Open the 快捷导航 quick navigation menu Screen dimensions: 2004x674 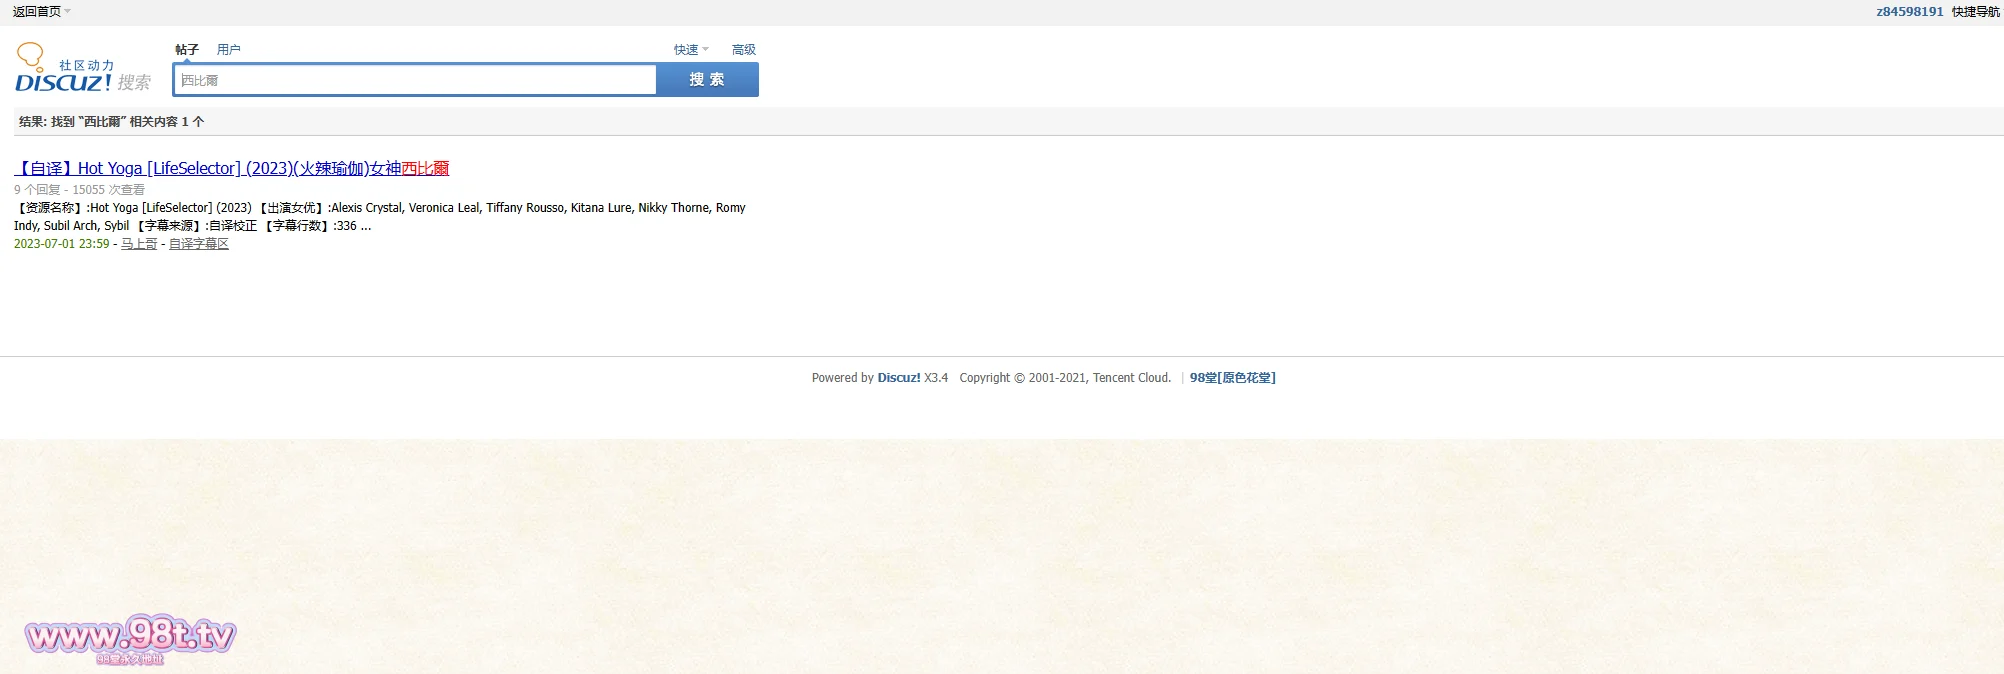point(1975,12)
